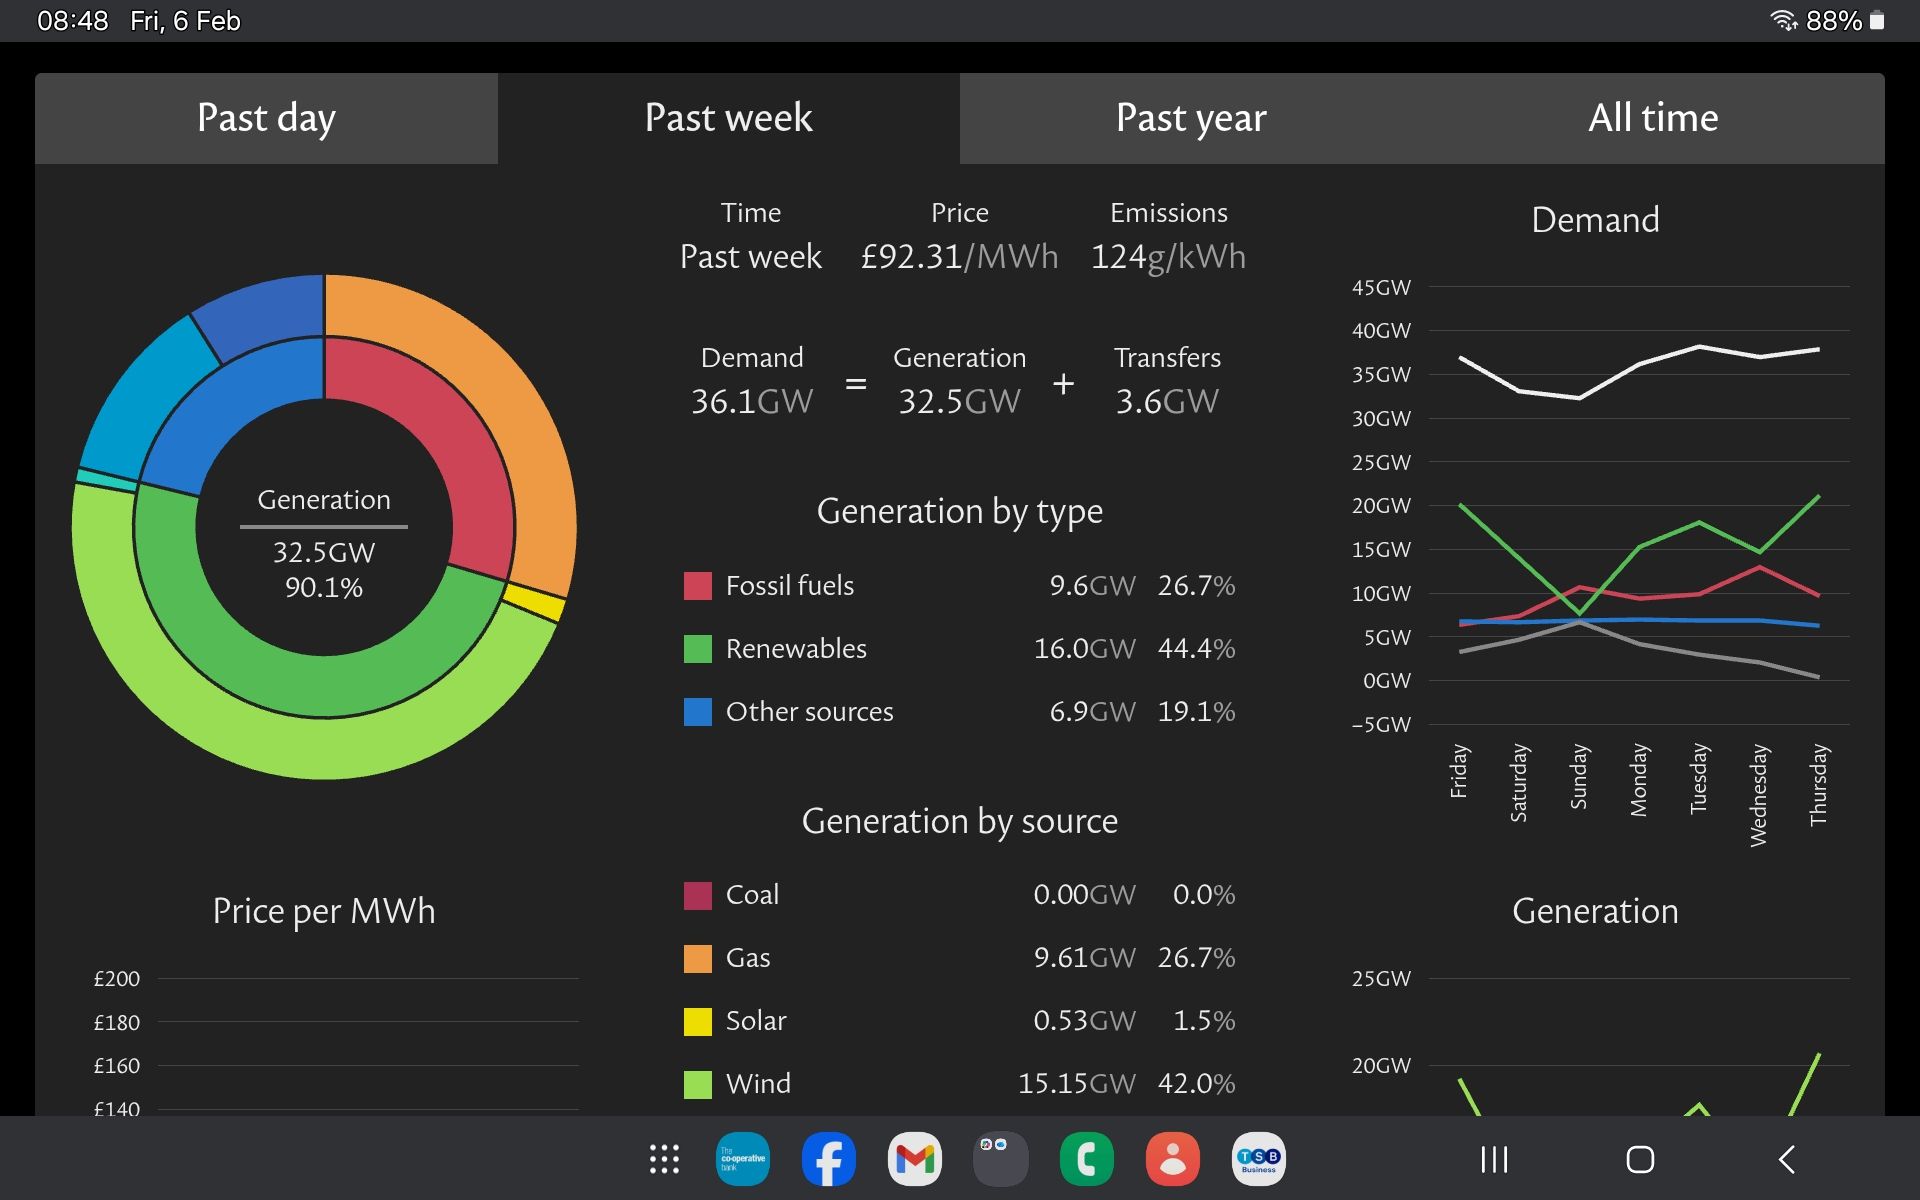The image size is (1920, 1200).
Task: Click the Renewables legend entry
Action: 796,649
